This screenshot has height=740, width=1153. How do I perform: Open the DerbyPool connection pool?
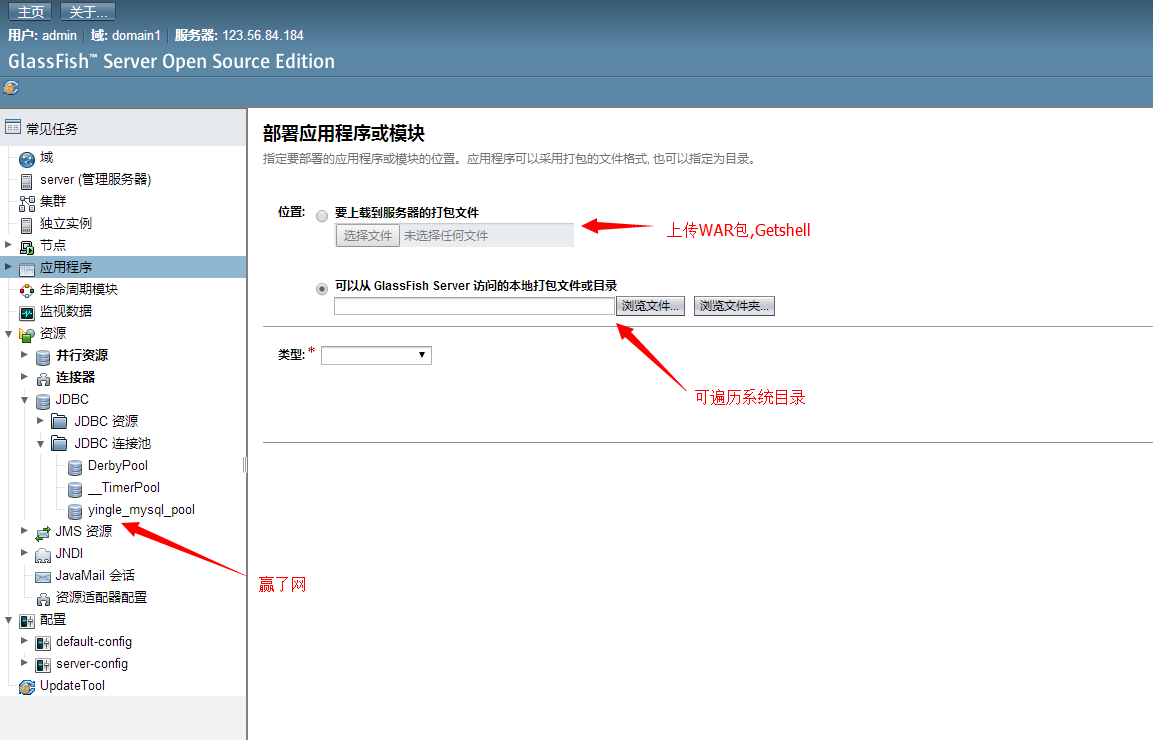(x=118, y=466)
